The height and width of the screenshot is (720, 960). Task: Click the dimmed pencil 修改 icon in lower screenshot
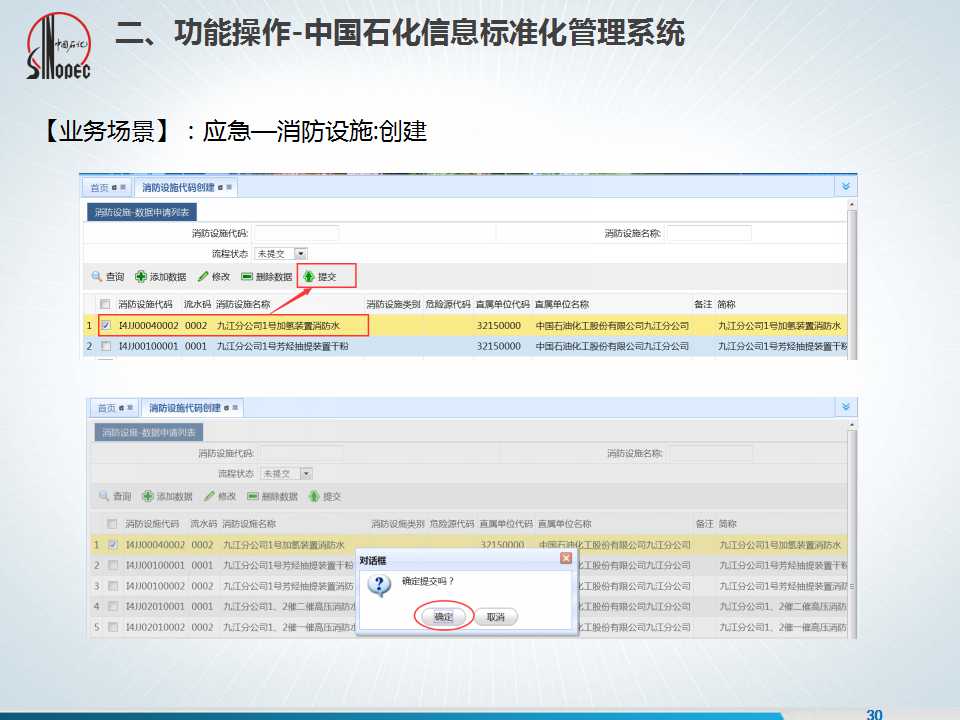coord(209,496)
